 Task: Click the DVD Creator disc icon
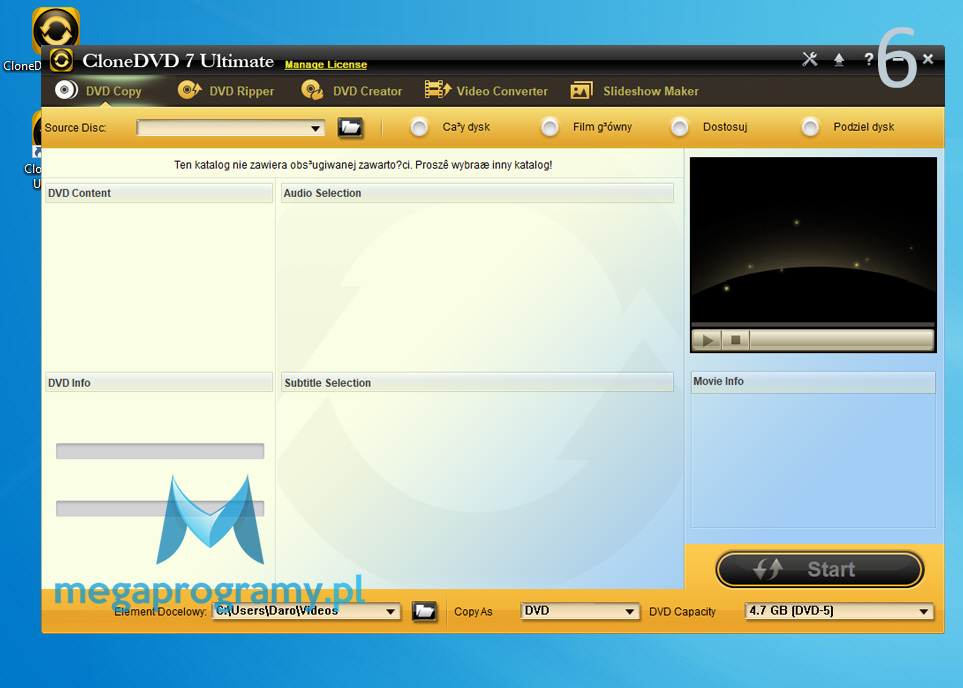point(313,90)
